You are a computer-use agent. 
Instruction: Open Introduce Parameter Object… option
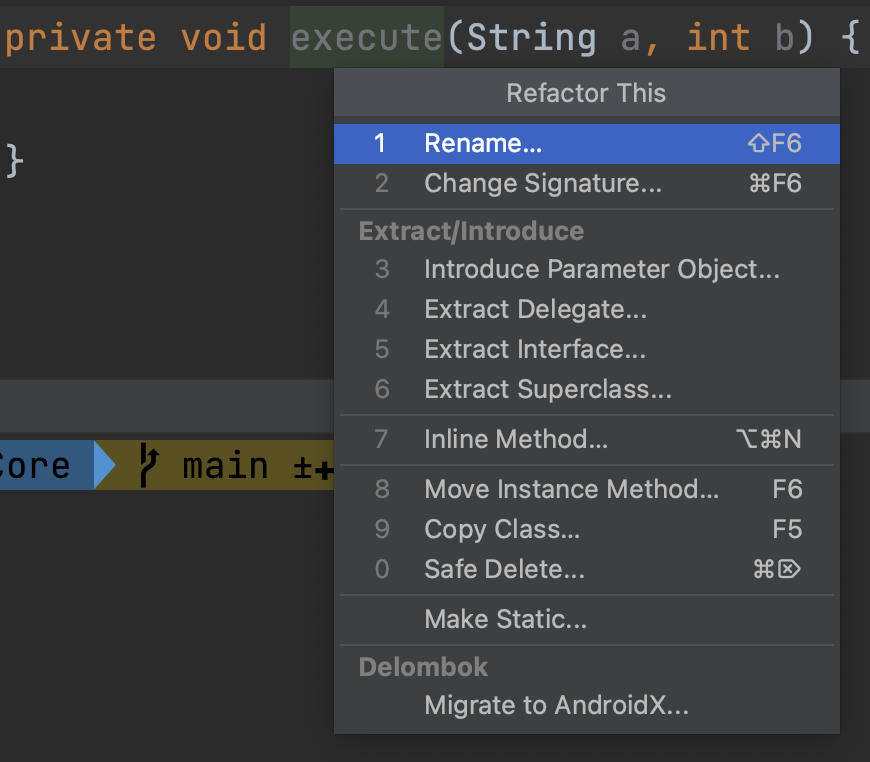586,270
